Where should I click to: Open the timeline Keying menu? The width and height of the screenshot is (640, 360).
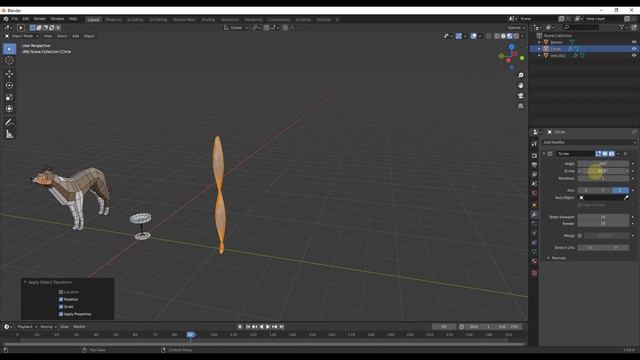point(48,327)
